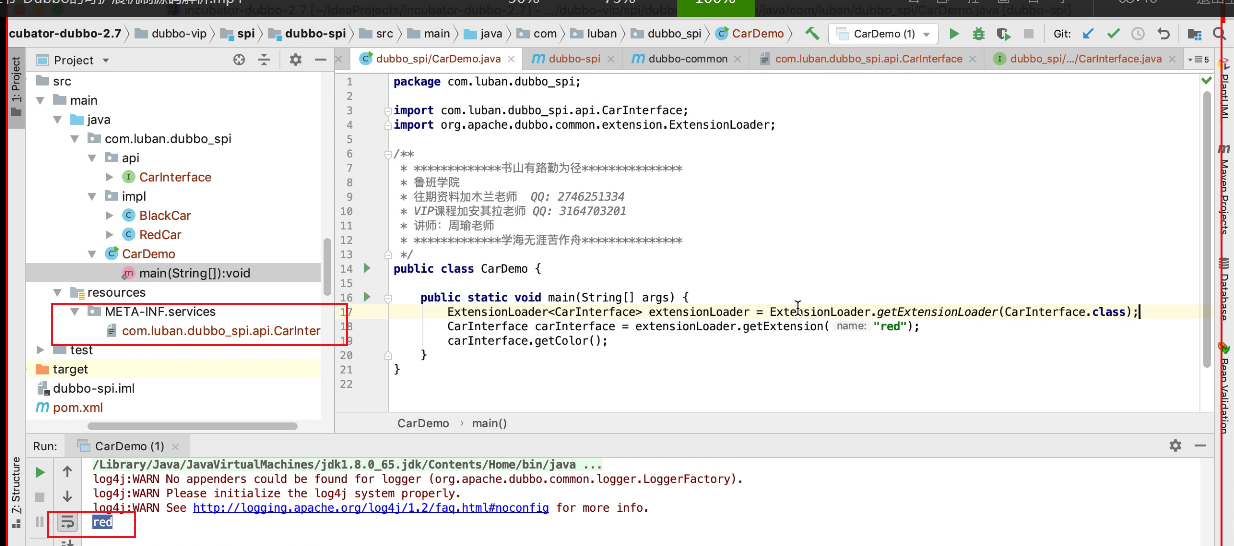Collapse the resources folder arrow

(58, 293)
